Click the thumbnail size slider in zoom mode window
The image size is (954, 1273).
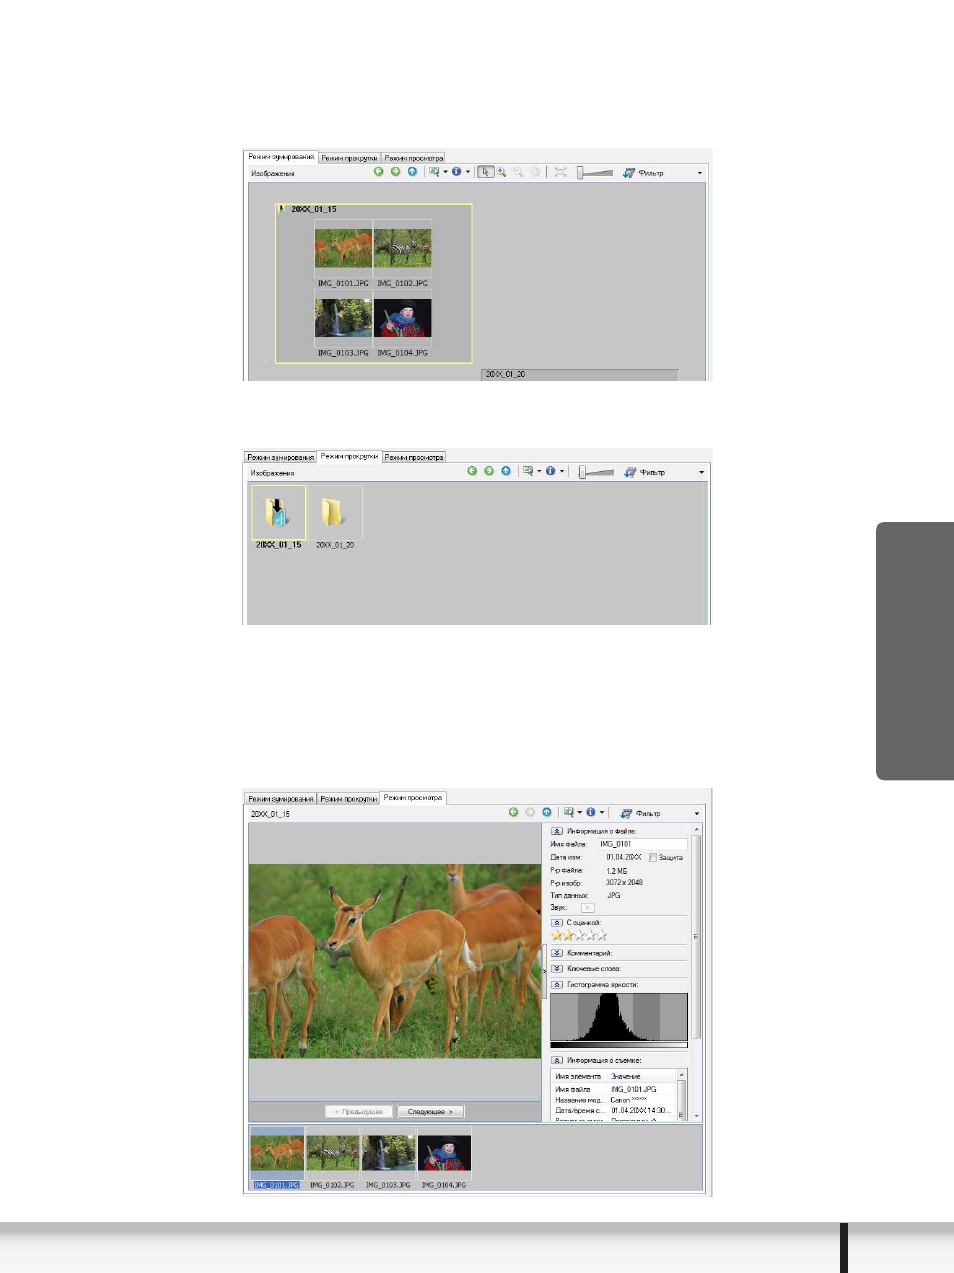[595, 172]
